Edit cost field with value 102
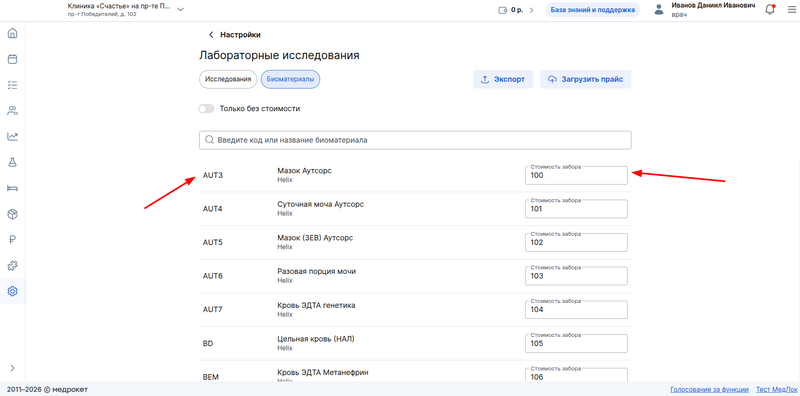800x396 pixels. (576, 242)
